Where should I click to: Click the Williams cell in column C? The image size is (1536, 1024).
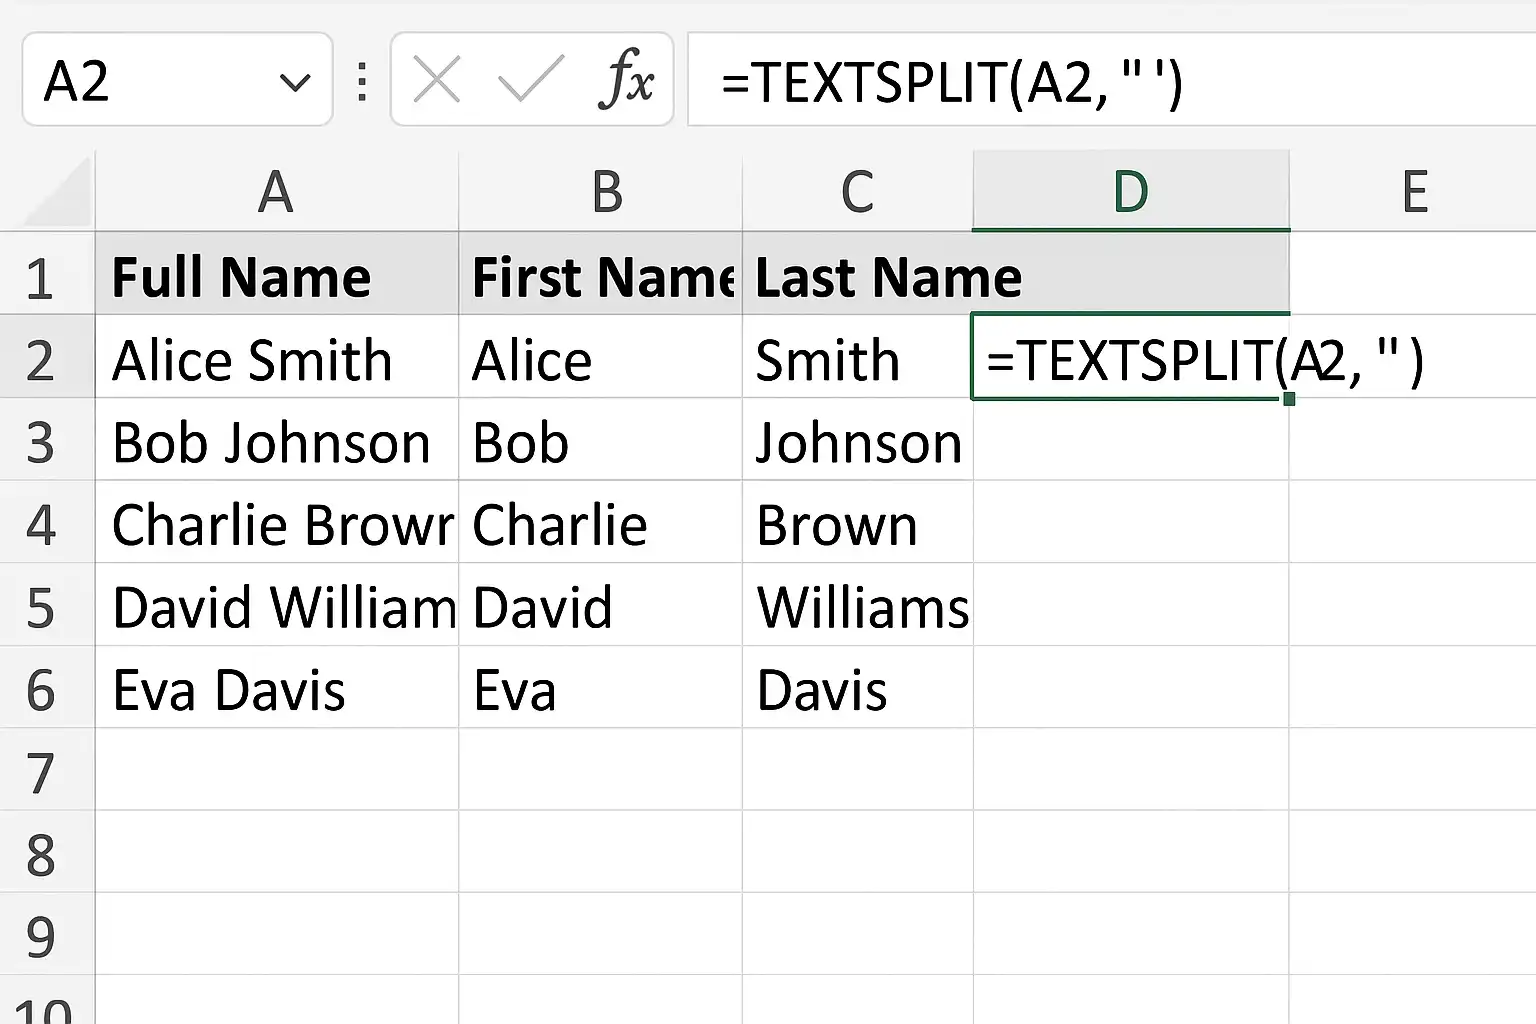click(858, 605)
